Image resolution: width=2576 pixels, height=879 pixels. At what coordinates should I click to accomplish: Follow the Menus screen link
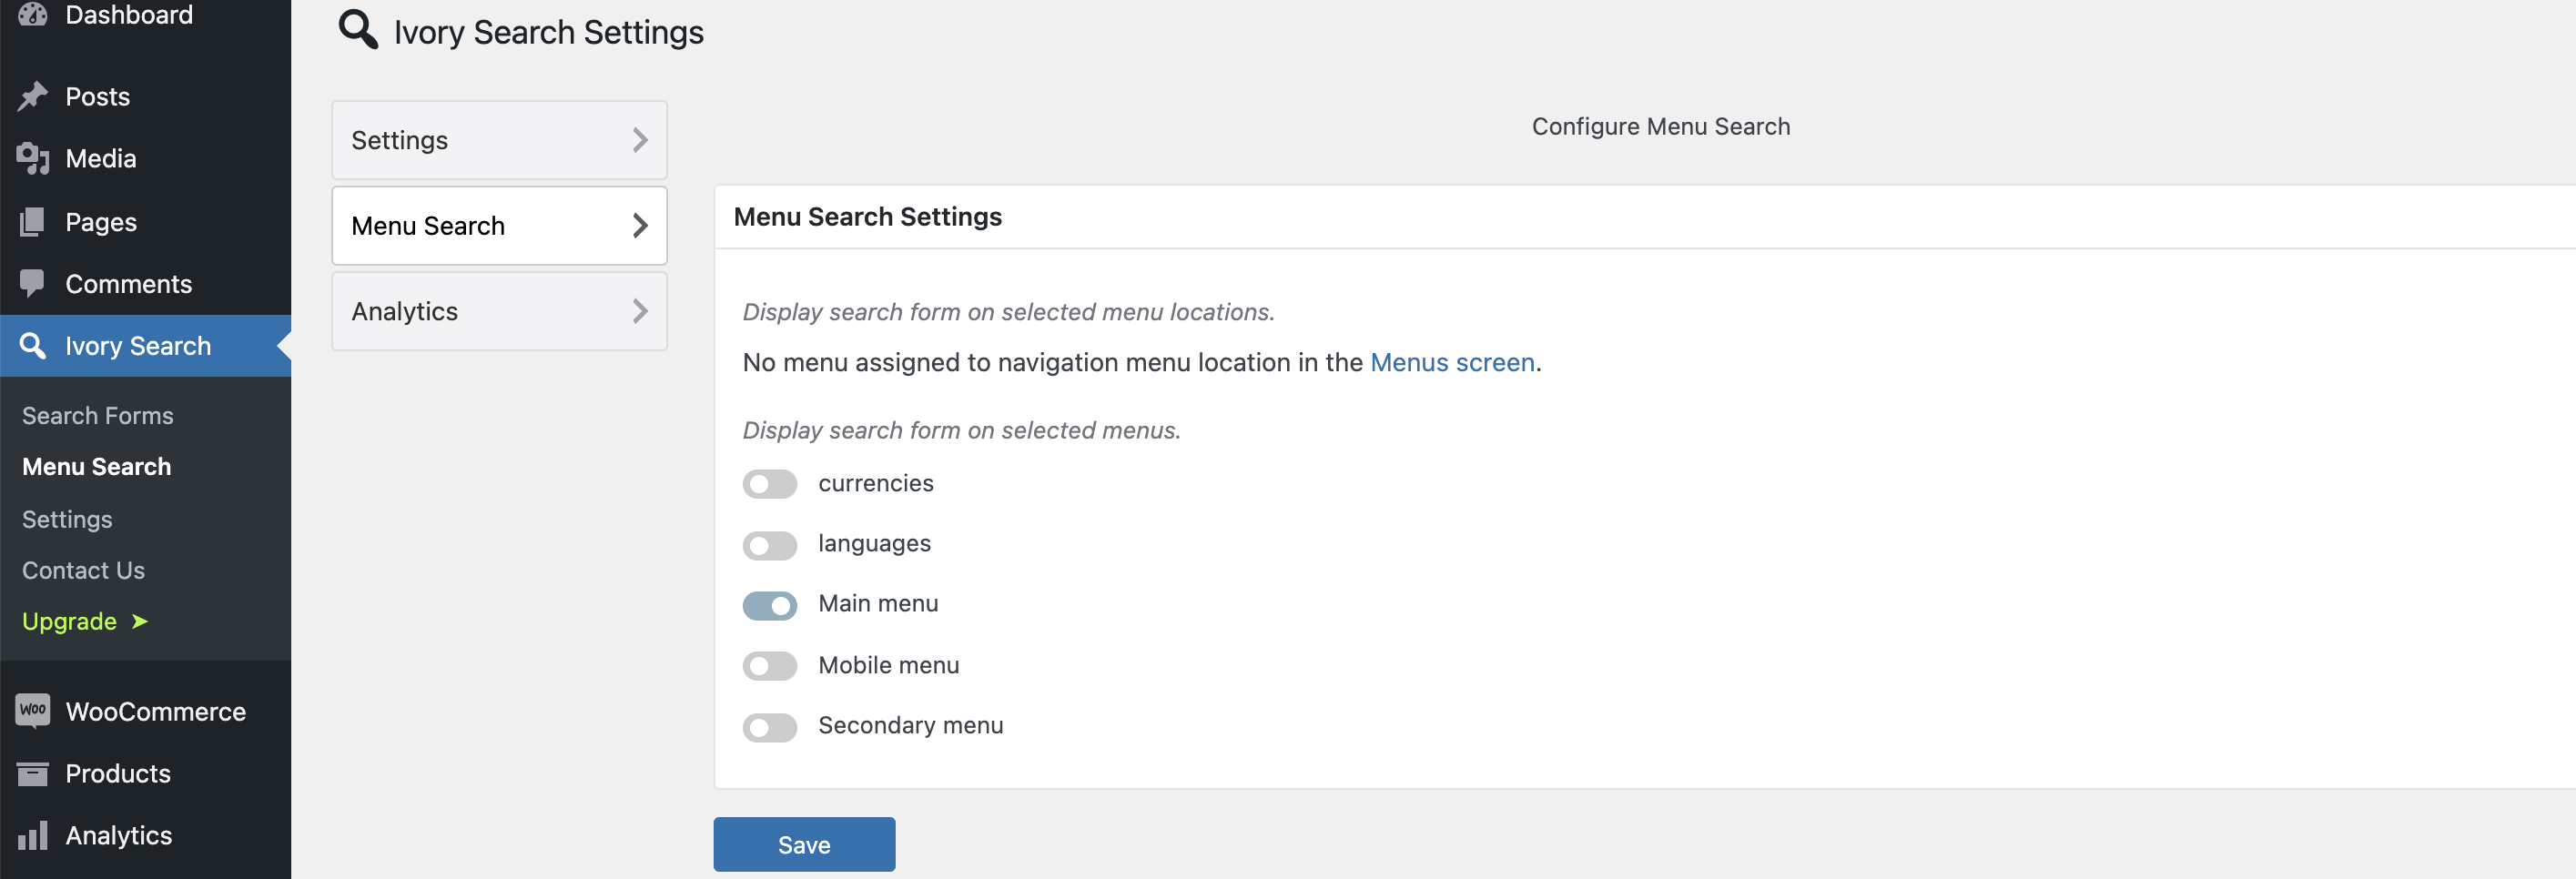pos(1452,362)
